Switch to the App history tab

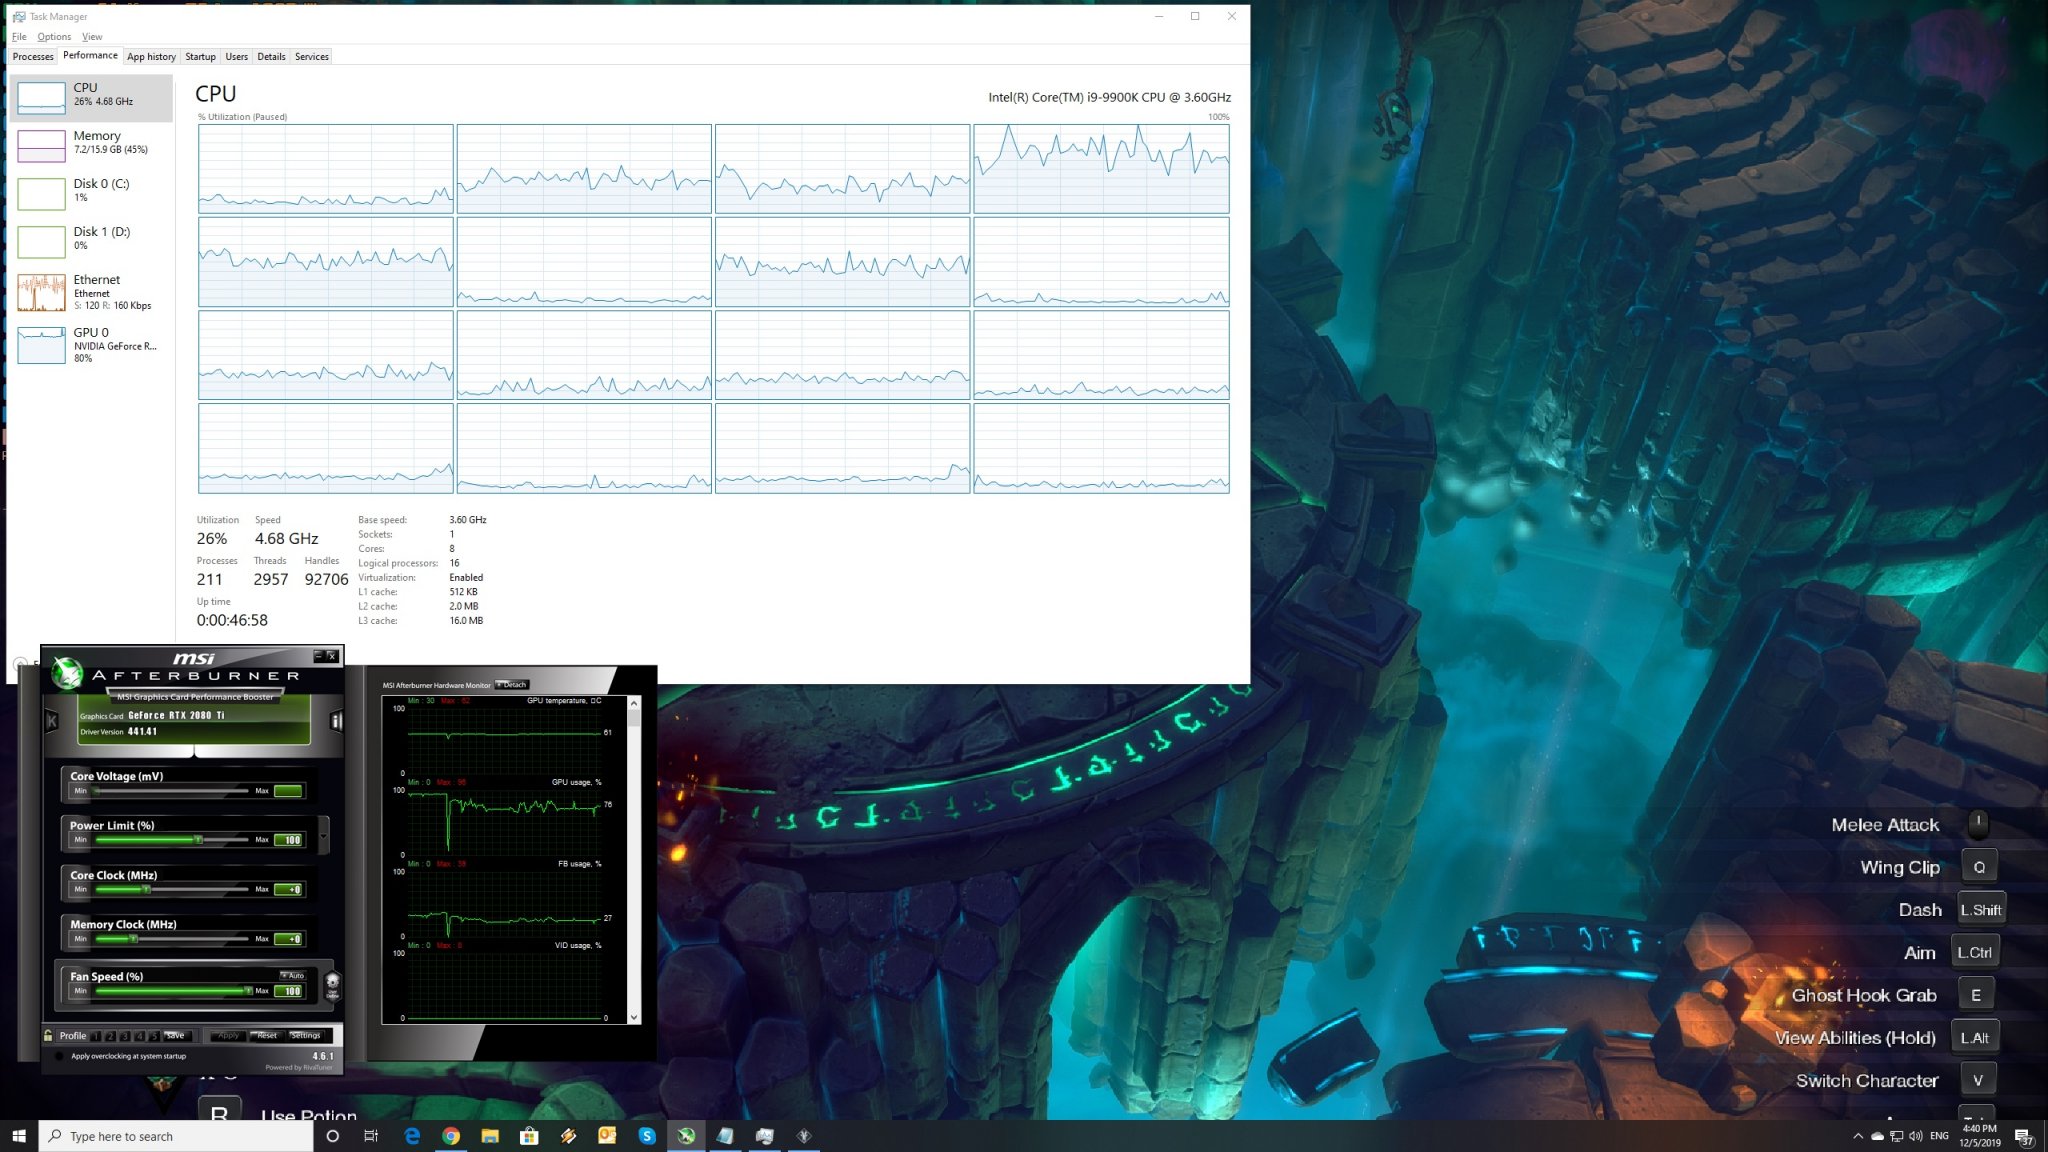tap(151, 57)
